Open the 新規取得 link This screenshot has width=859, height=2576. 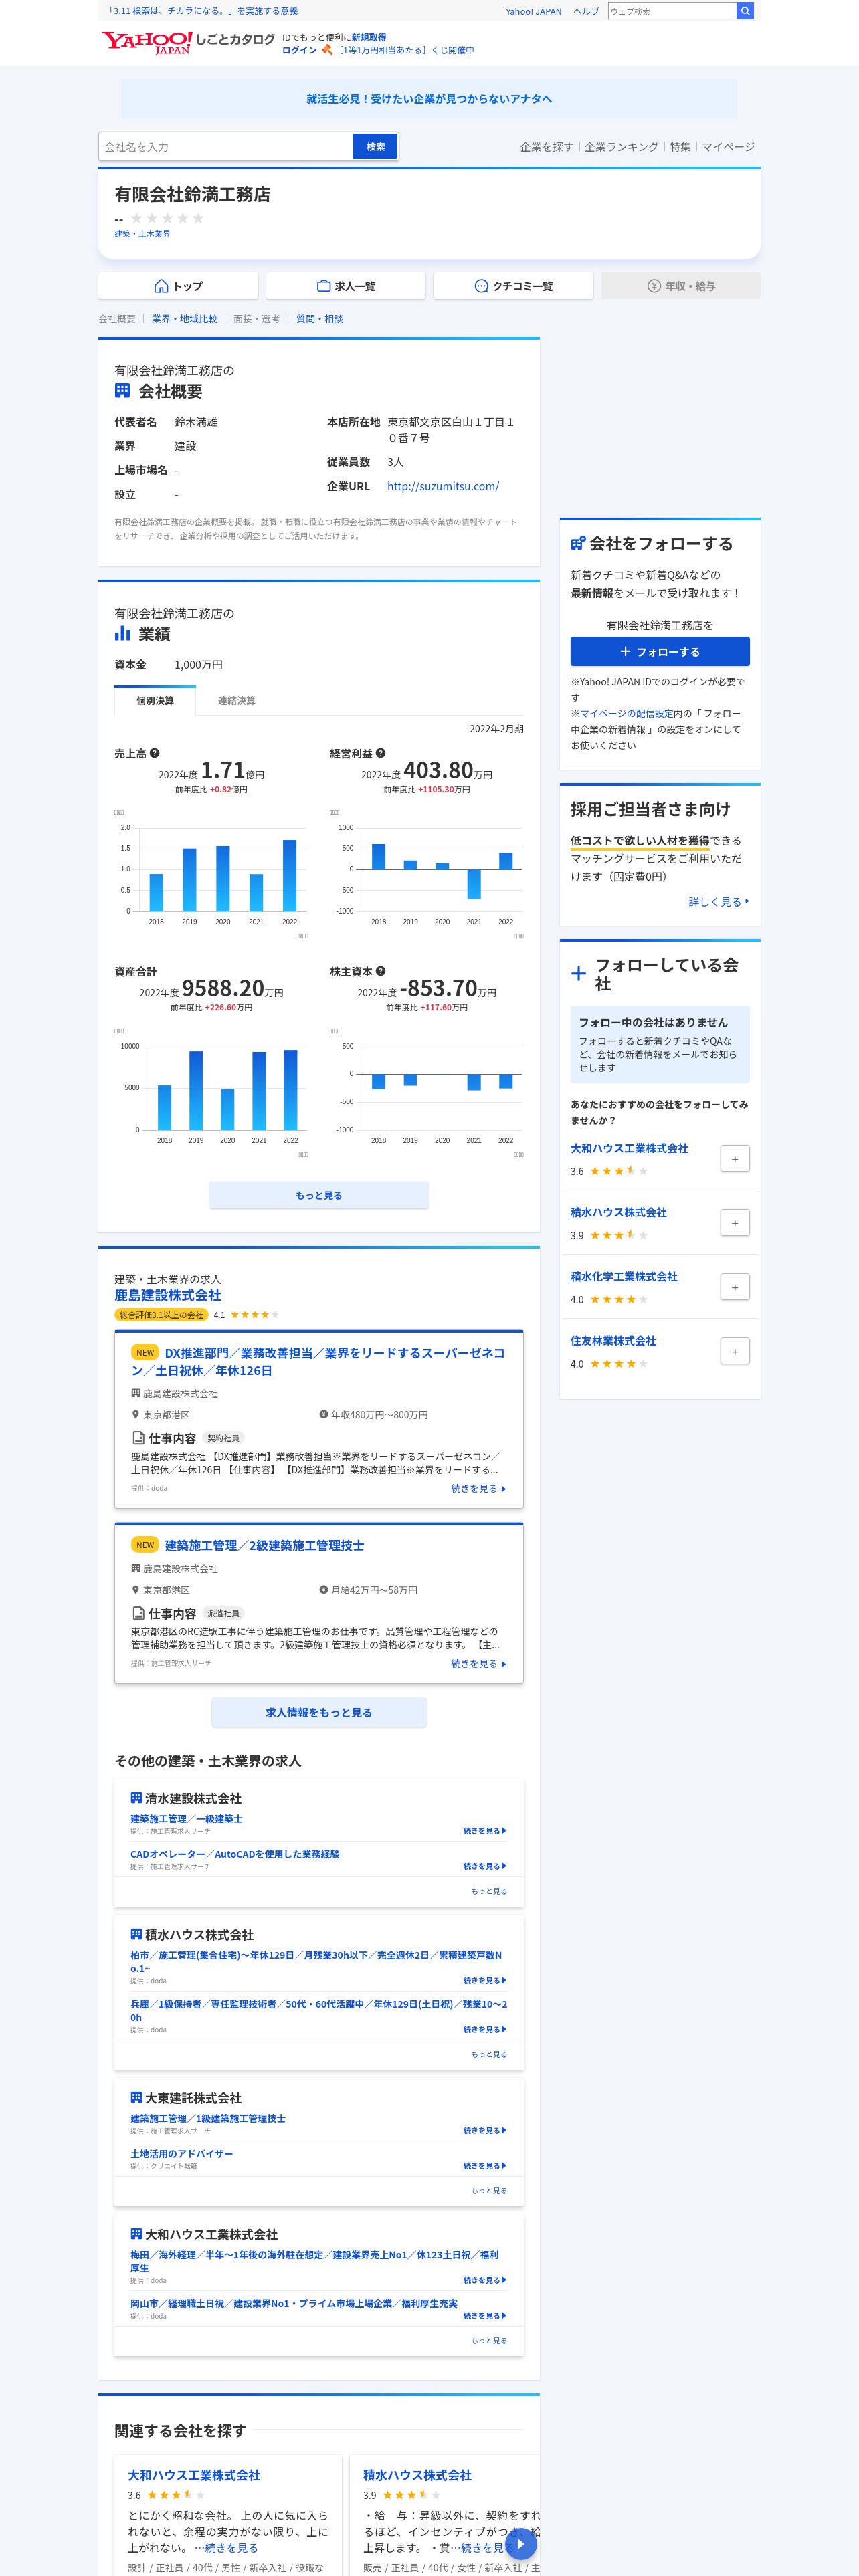click(369, 37)
